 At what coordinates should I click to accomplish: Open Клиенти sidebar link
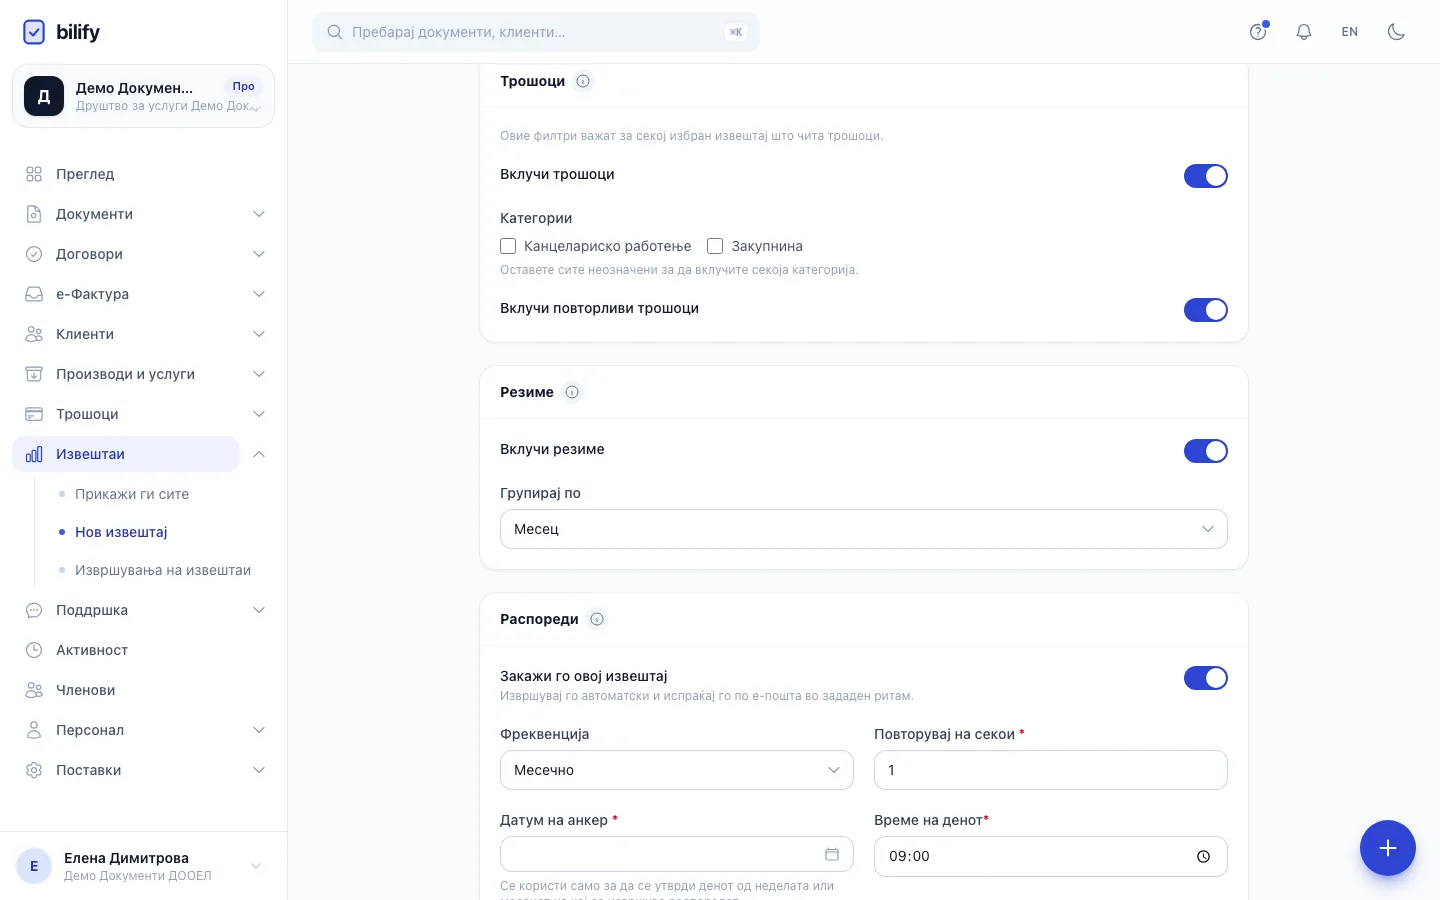coord(126,334)
